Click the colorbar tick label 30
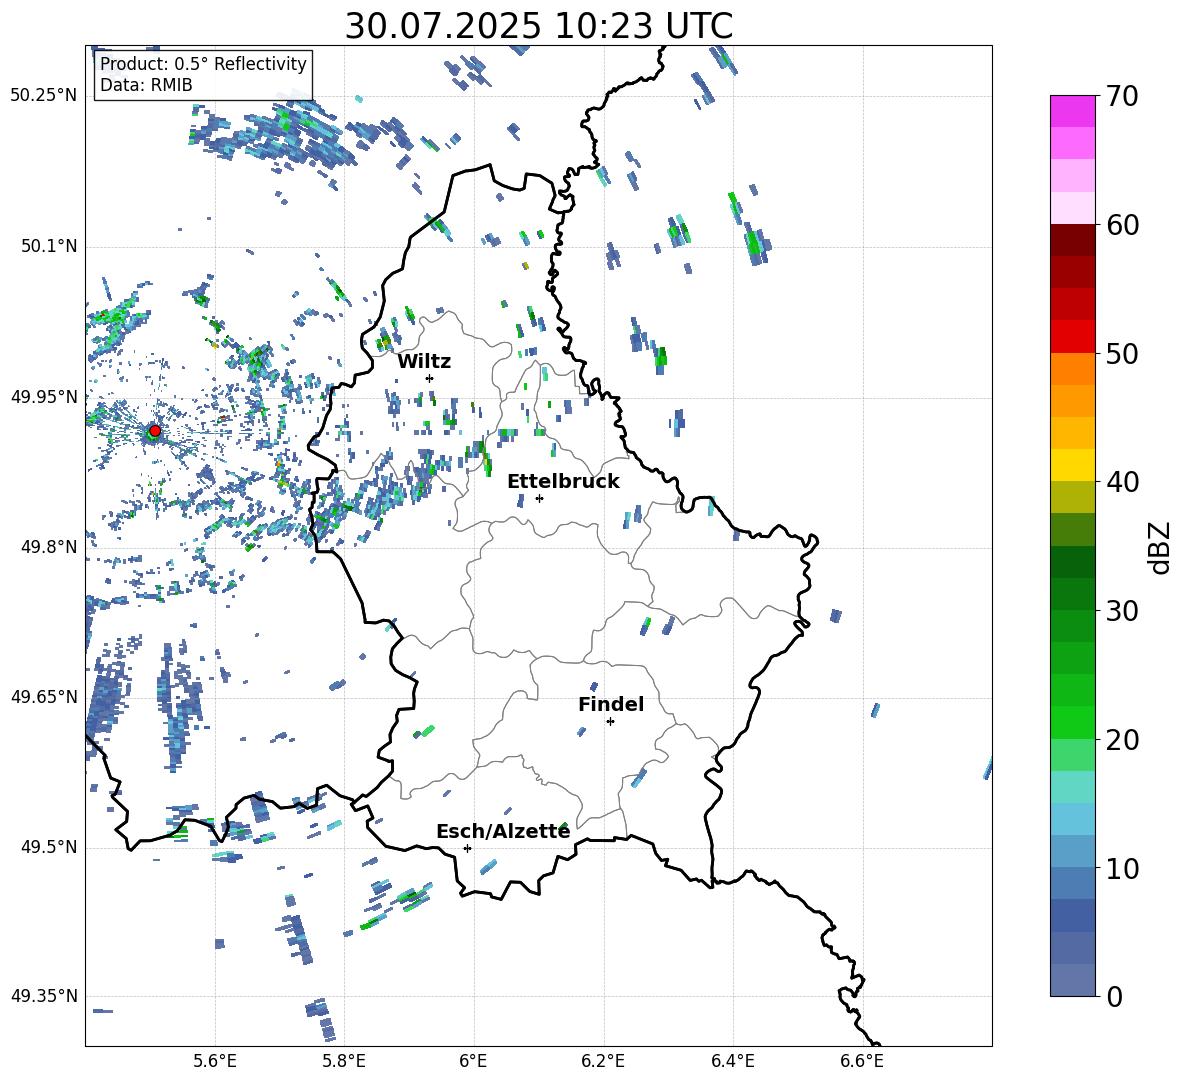The image size is (1184, 1081). pos(1123,611)
